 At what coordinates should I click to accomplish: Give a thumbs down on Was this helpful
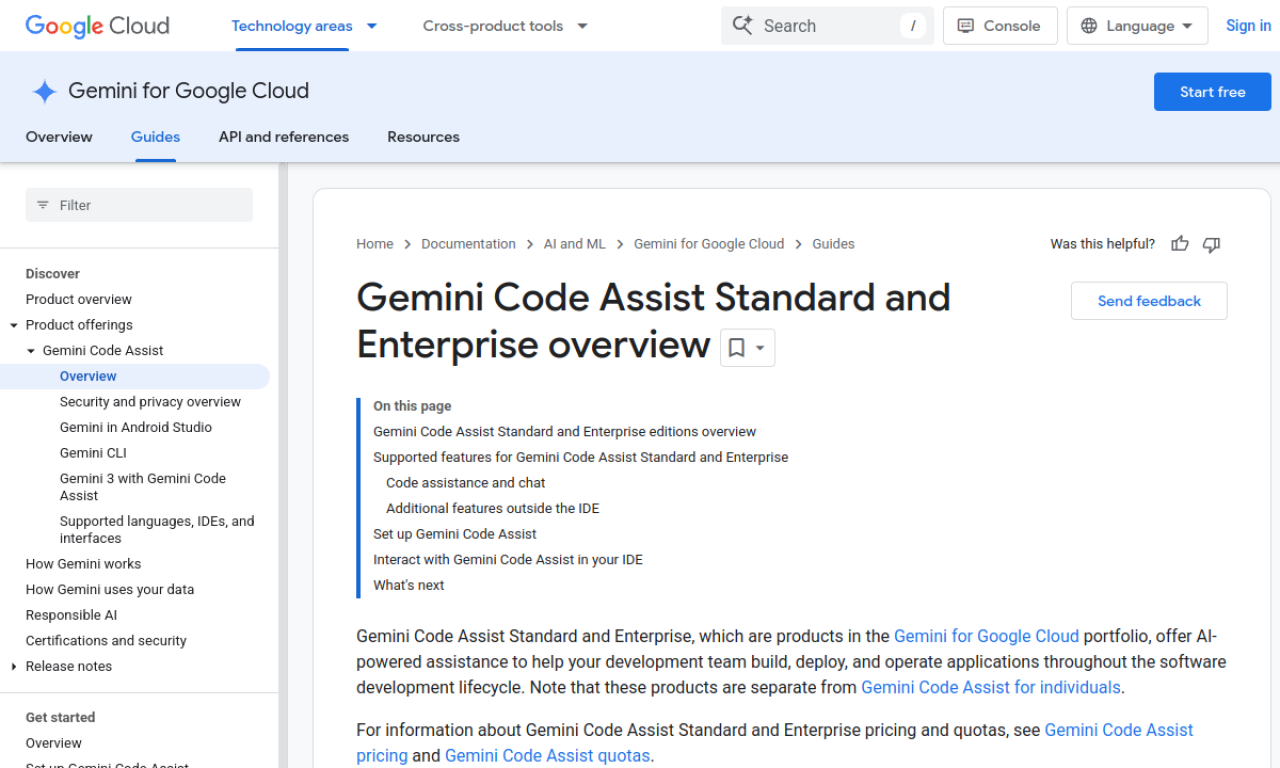[x=1211, y=243]
